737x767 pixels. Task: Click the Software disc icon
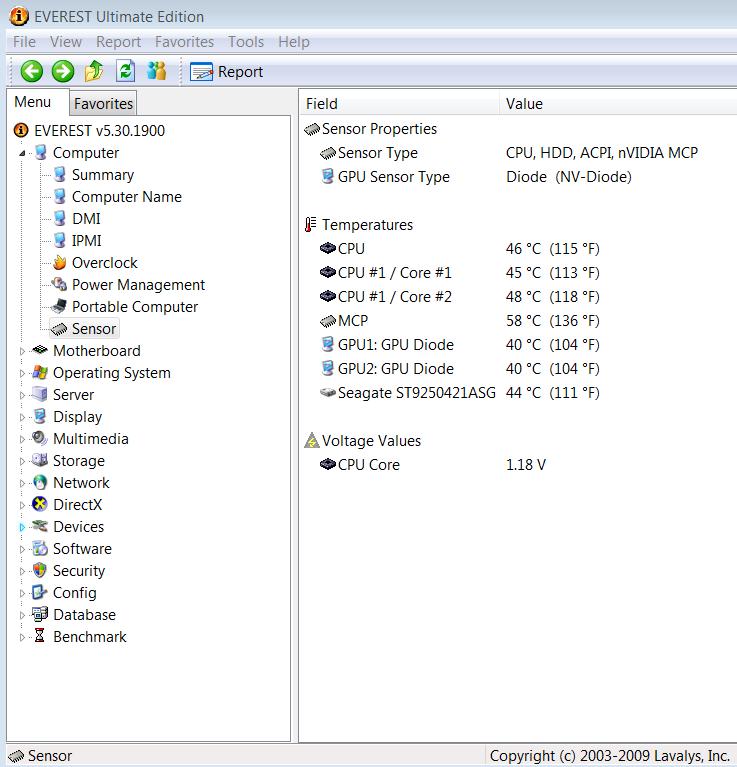point(40,548)
